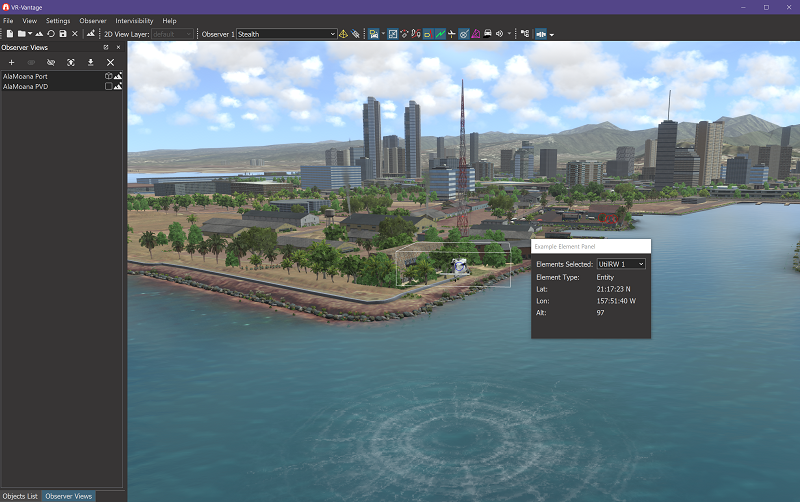Viewport: 800px width, 502px height.
Task: Click the Example Element Panel title bar
Action: (x=591, y=246)
